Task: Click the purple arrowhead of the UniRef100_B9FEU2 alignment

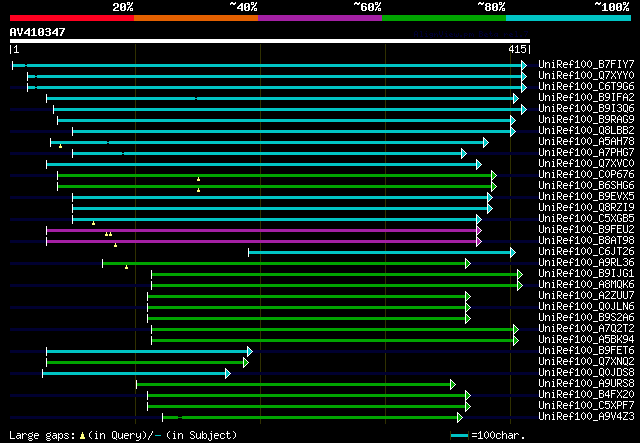Action: click(x=479, y=231)
